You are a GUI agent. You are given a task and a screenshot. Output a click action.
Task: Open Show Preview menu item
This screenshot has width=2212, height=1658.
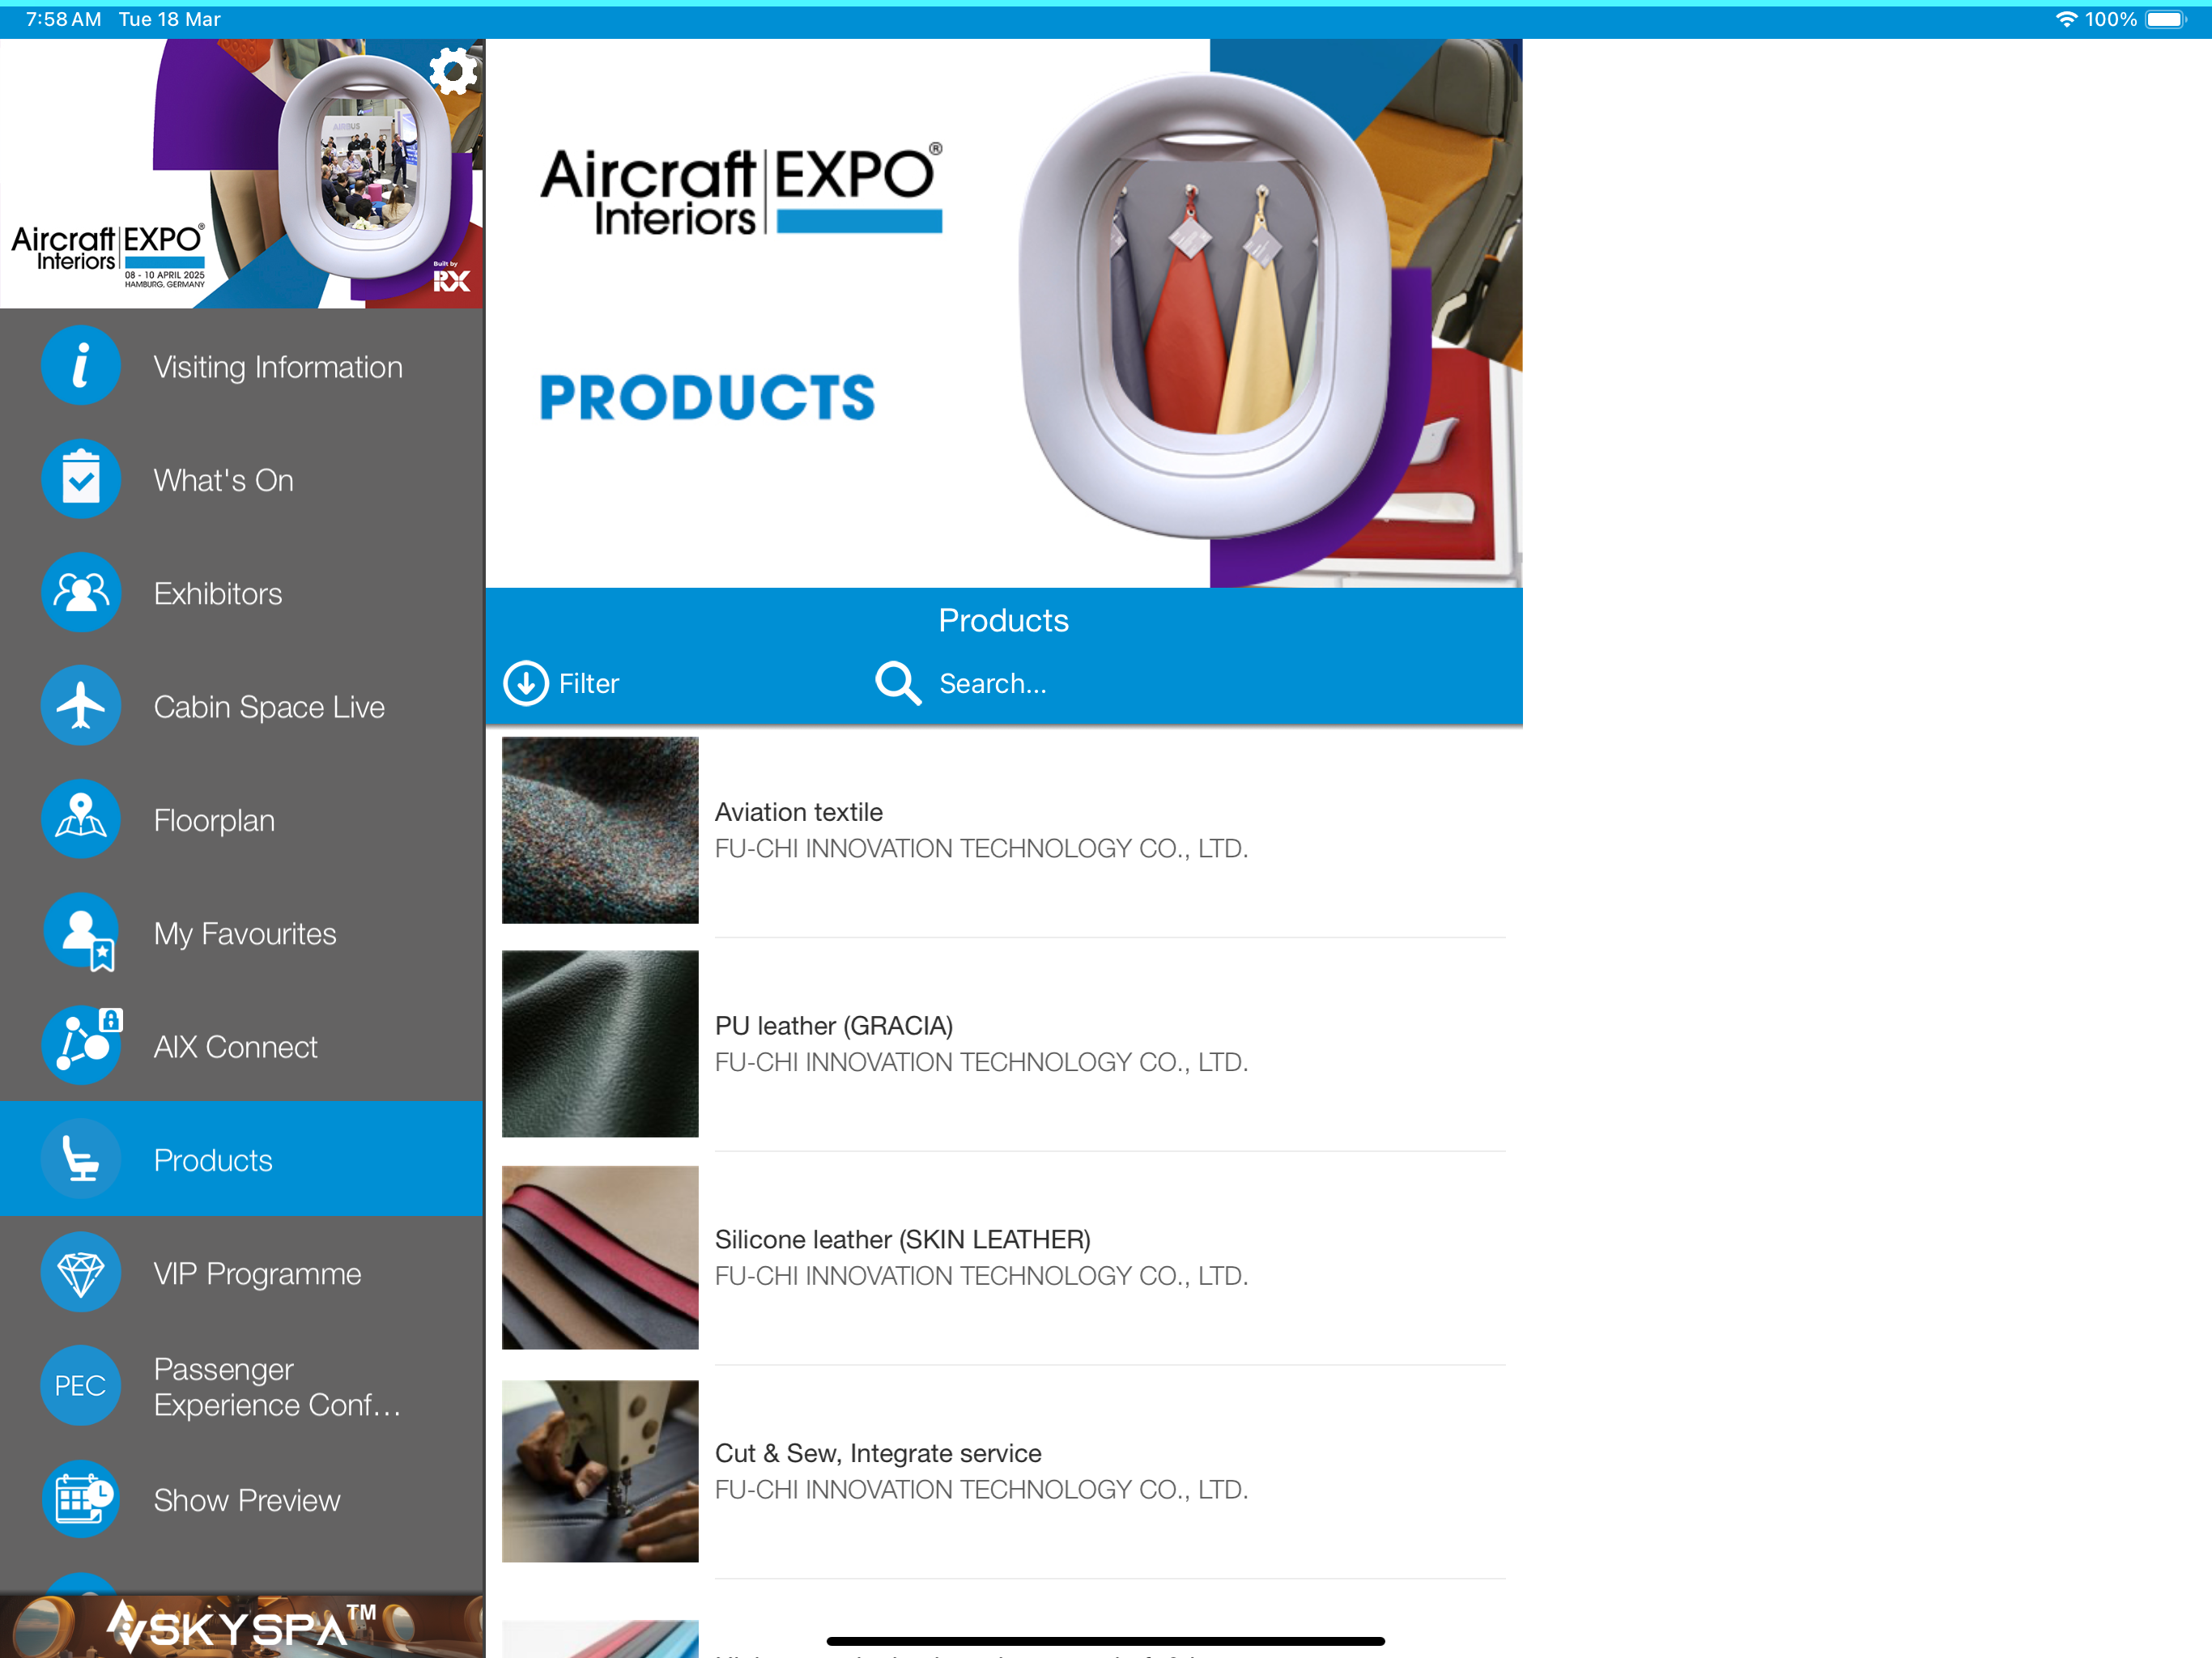coord(242,1500)
